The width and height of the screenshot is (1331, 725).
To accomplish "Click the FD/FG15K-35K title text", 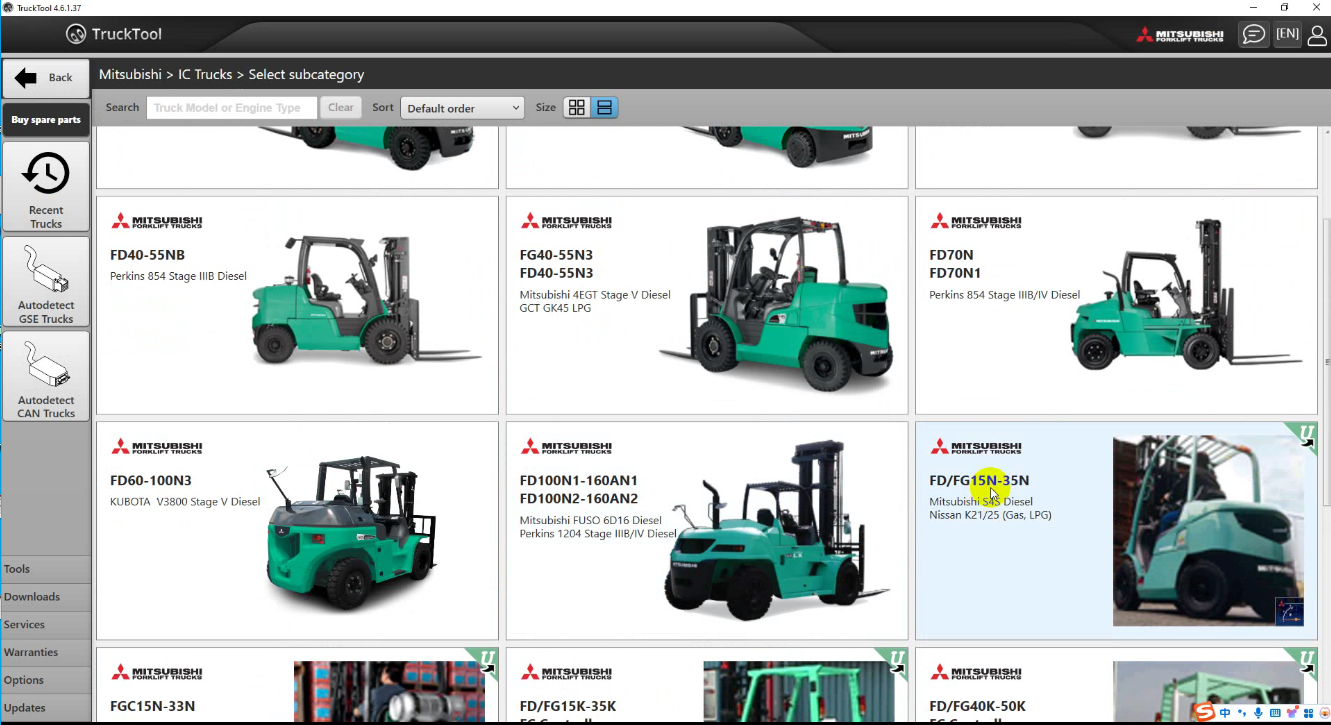I will (x=568, y=706).
